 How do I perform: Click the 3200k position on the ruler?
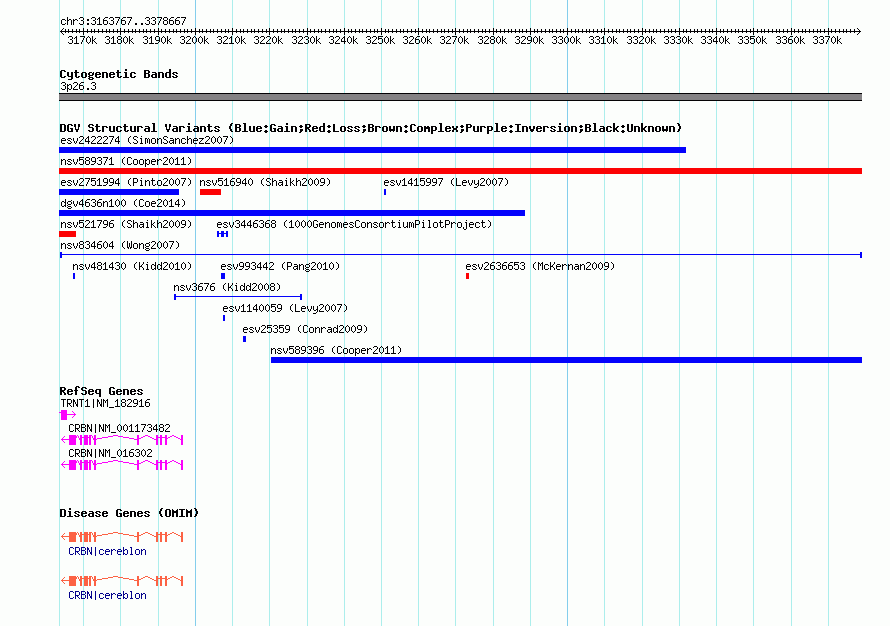tap(195, 40)
